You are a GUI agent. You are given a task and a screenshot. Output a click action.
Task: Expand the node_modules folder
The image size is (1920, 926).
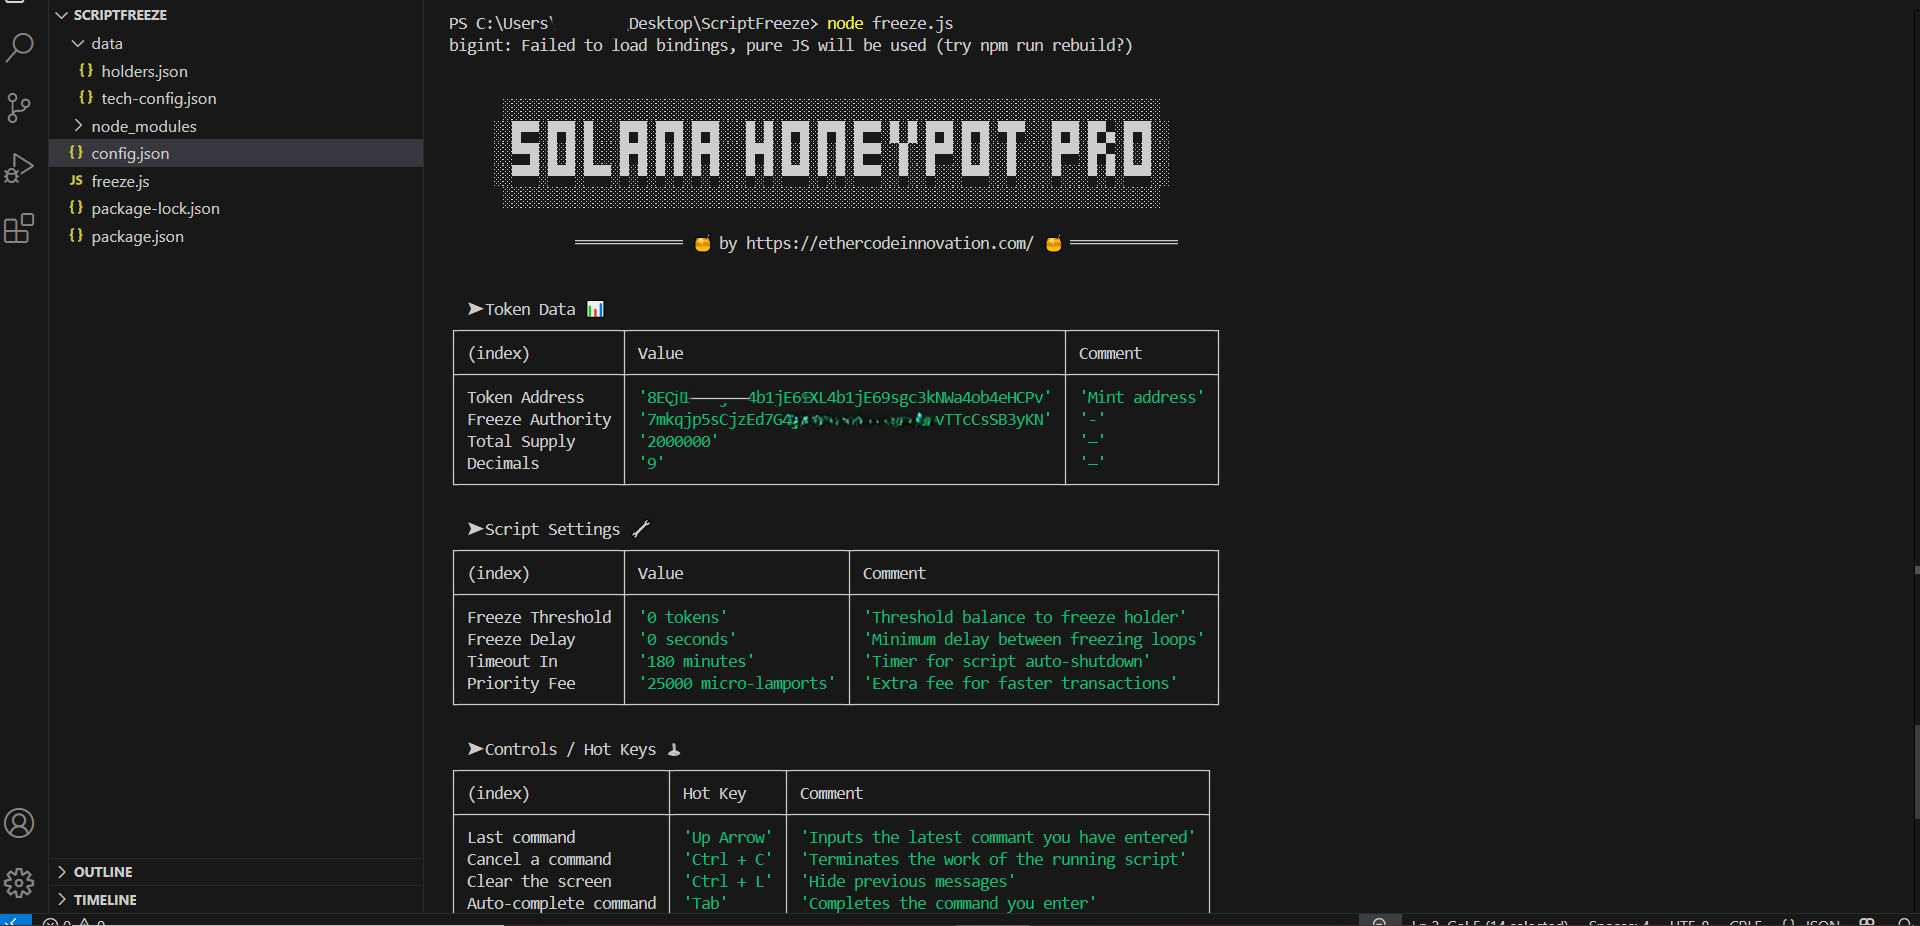pos(78,126)
